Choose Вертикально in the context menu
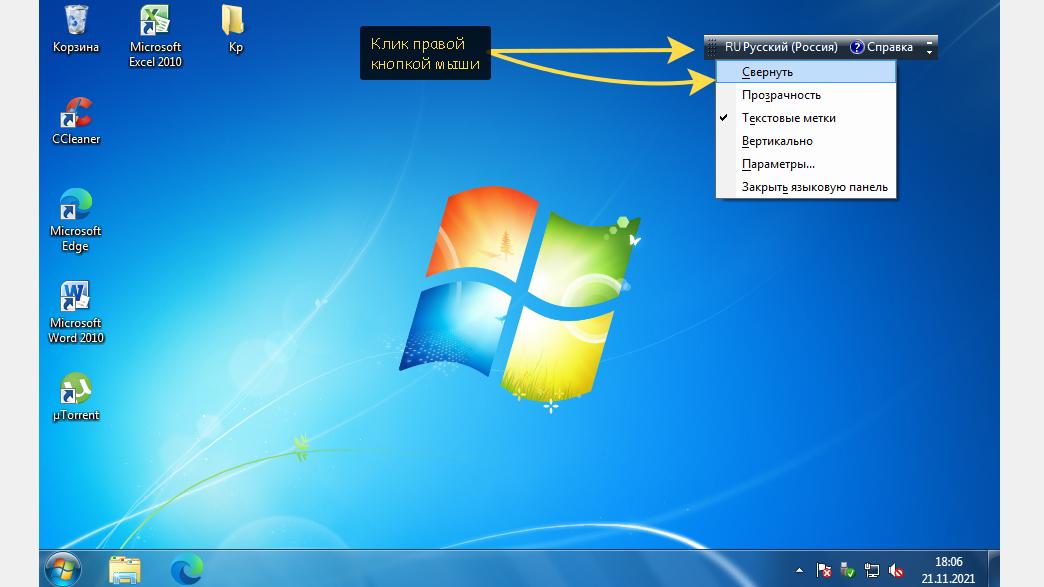The width and height of the screenshot is (1044, 587). point(806,141)
